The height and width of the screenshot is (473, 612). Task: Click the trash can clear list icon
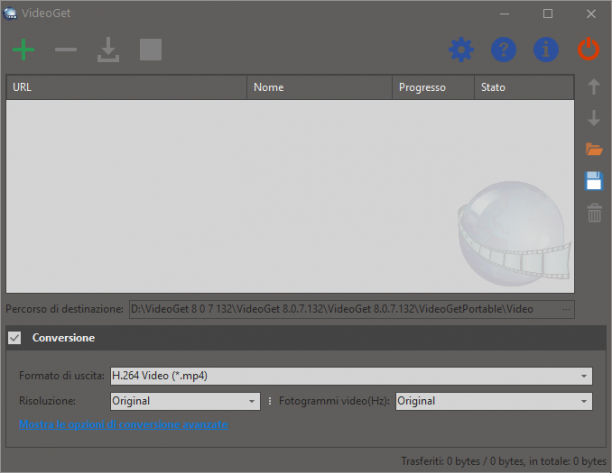pyautogui.click(x=594, y=213)
